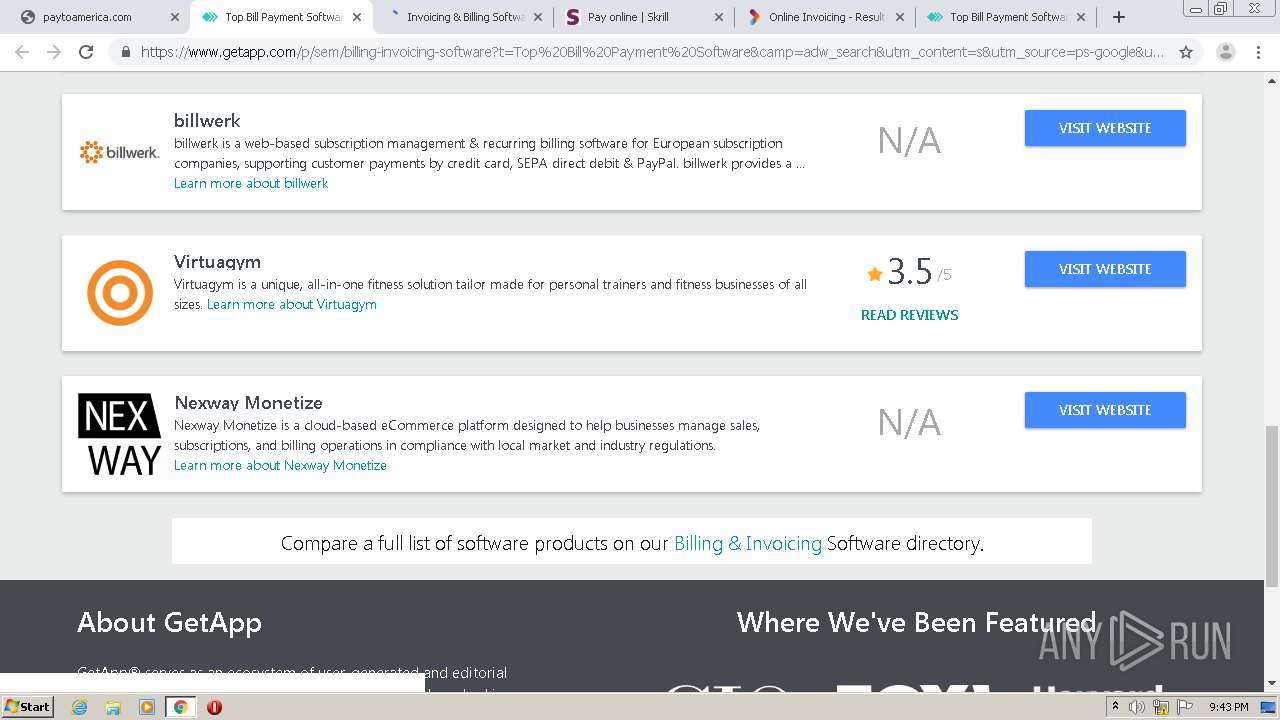
Task: Click the vertical page scrollbar thumb
Action: (1272, 505)
